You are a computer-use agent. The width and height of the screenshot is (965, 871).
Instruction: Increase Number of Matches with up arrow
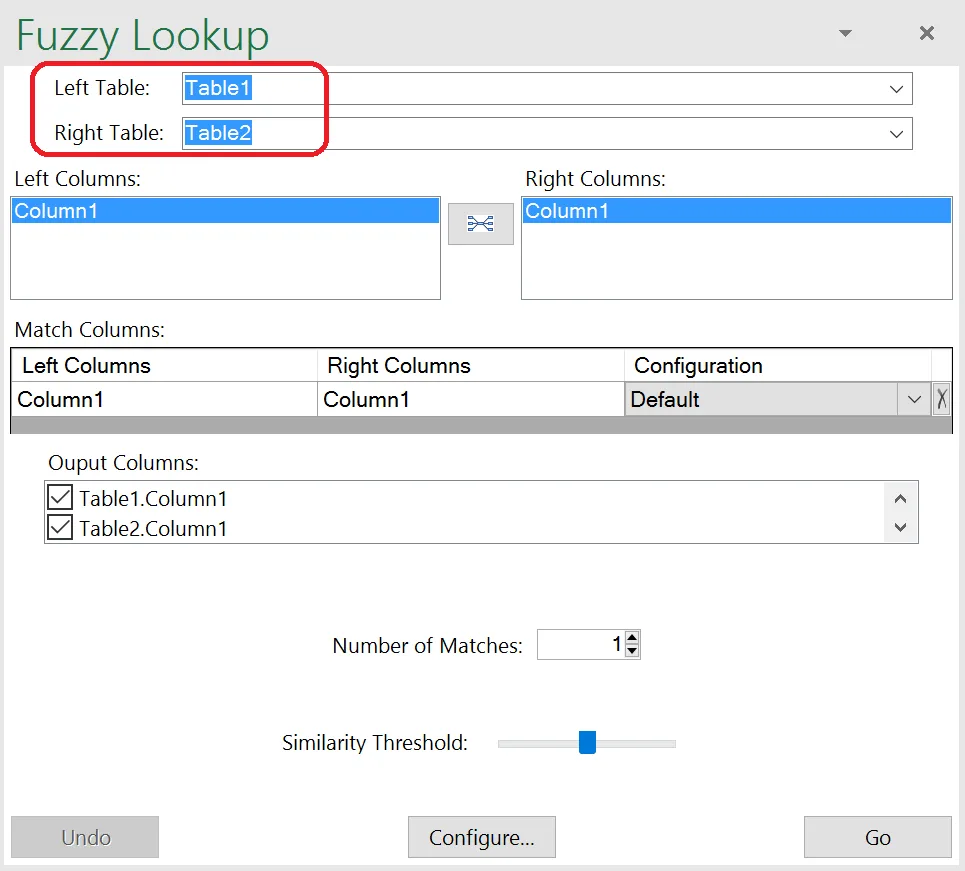(x=631, y=638)
